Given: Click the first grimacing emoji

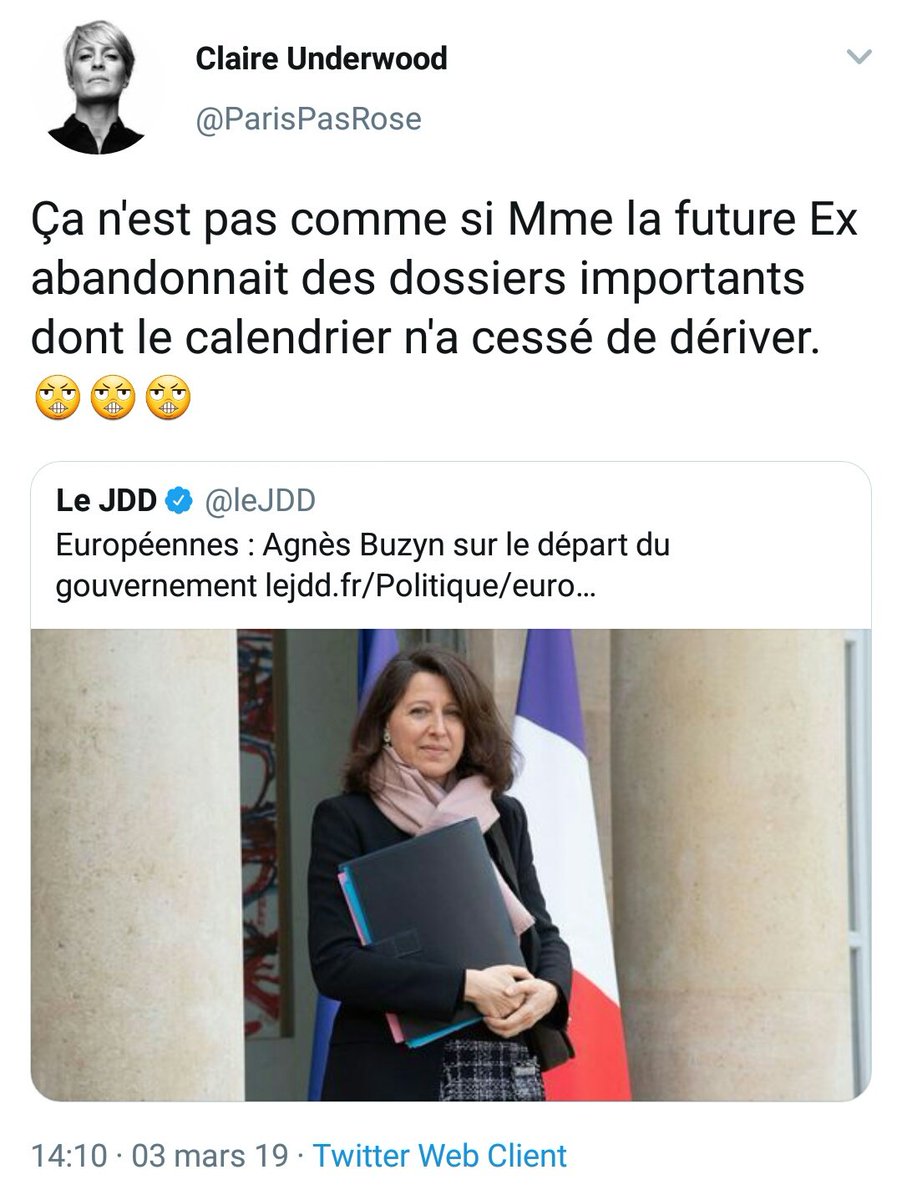Looking at the screenshot, I should (55, 399).
